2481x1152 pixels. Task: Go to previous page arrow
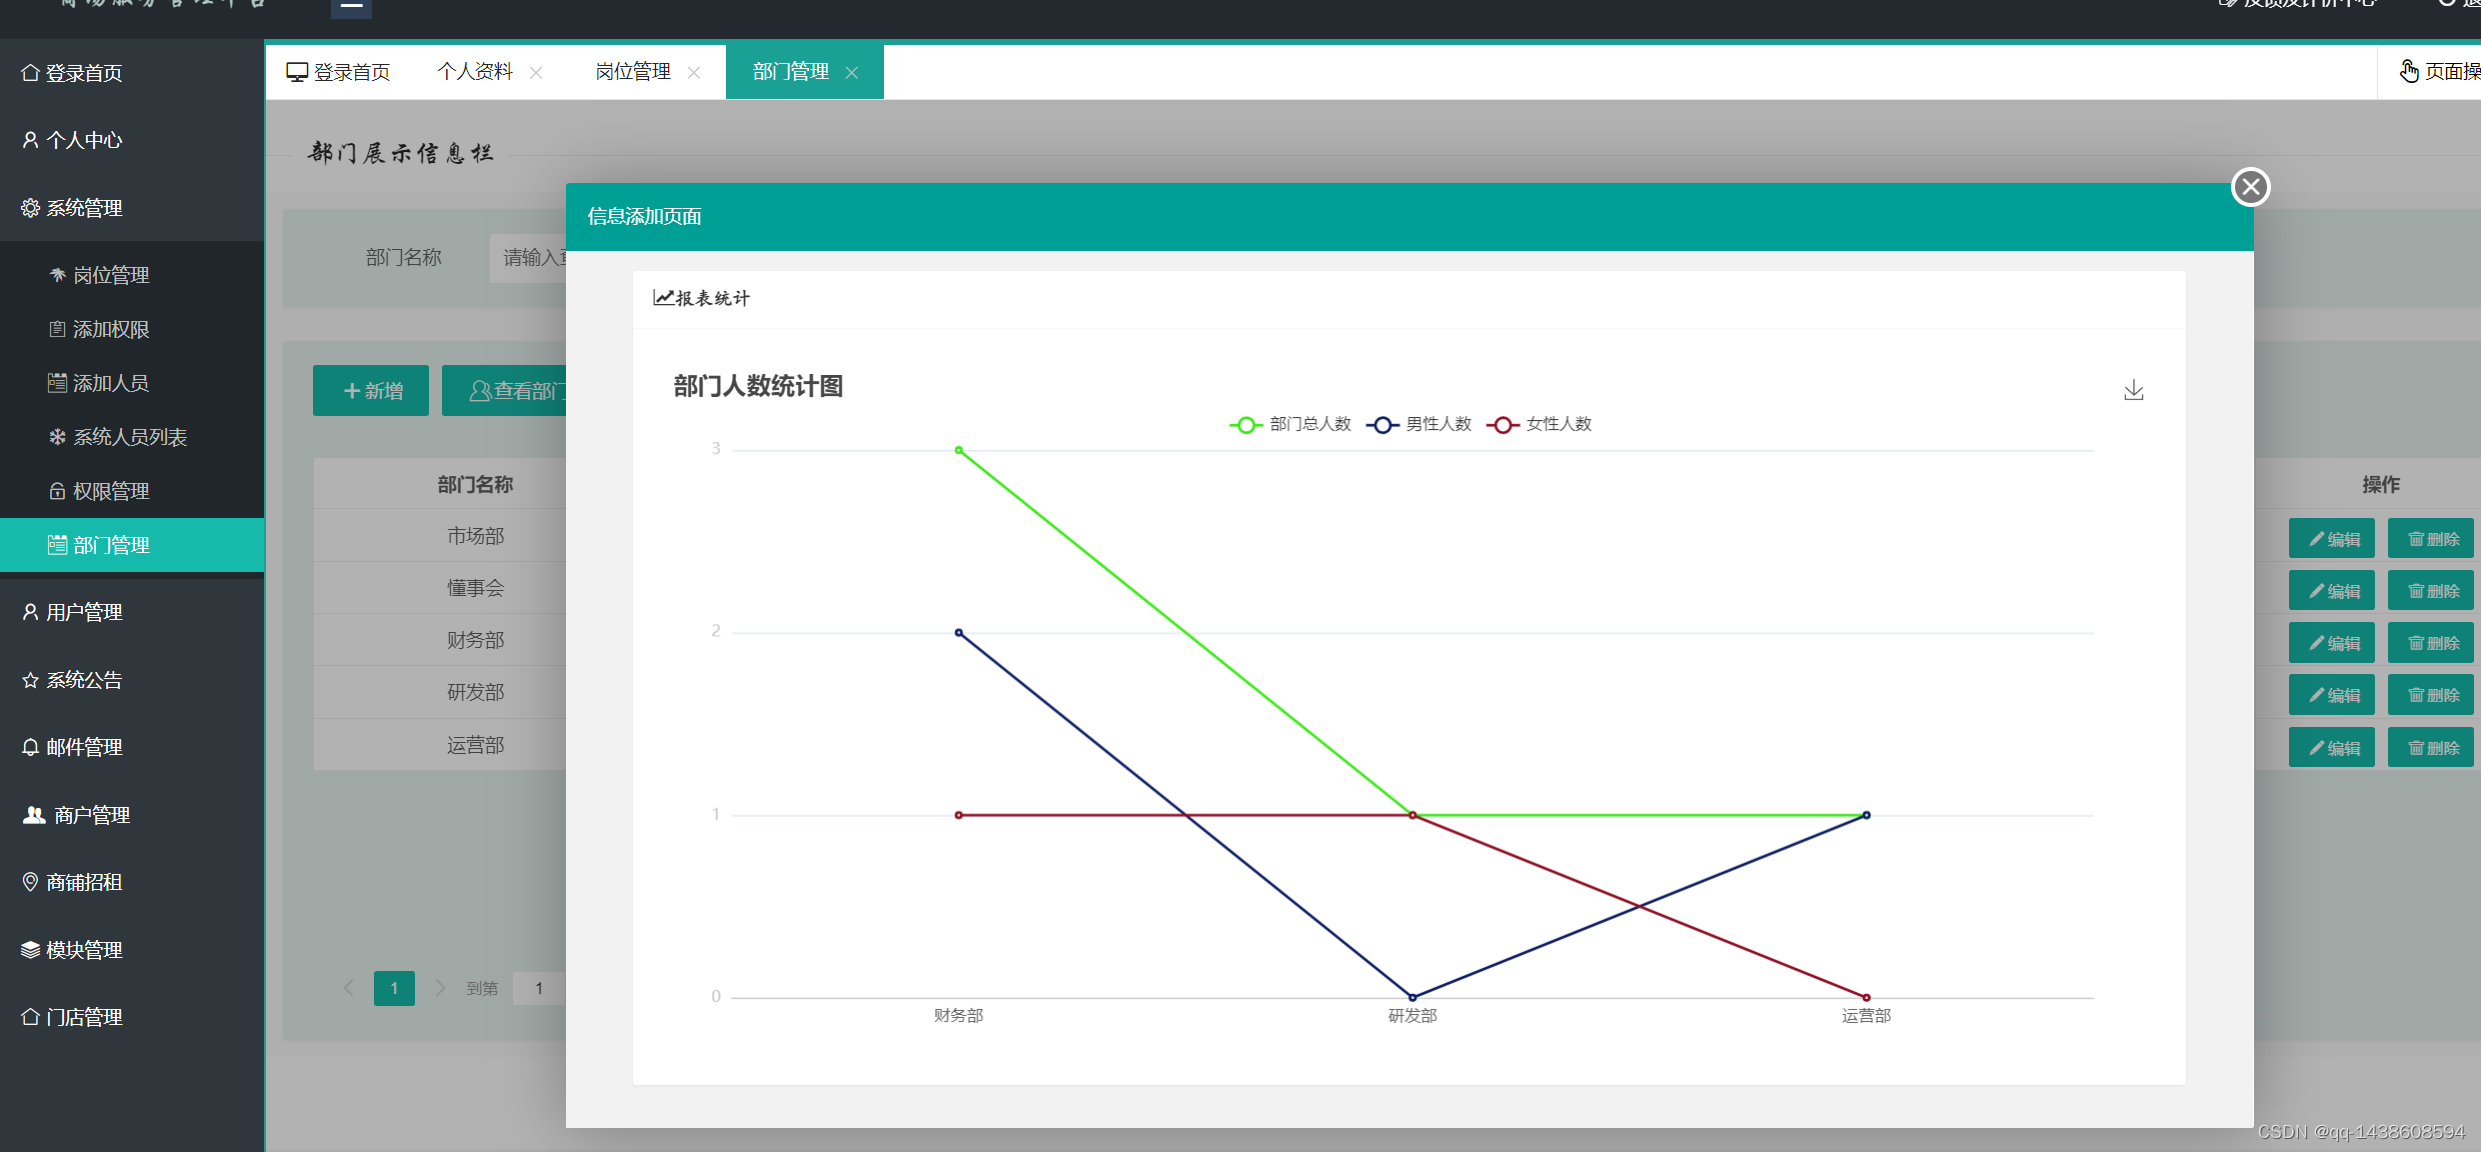(348, 988)
